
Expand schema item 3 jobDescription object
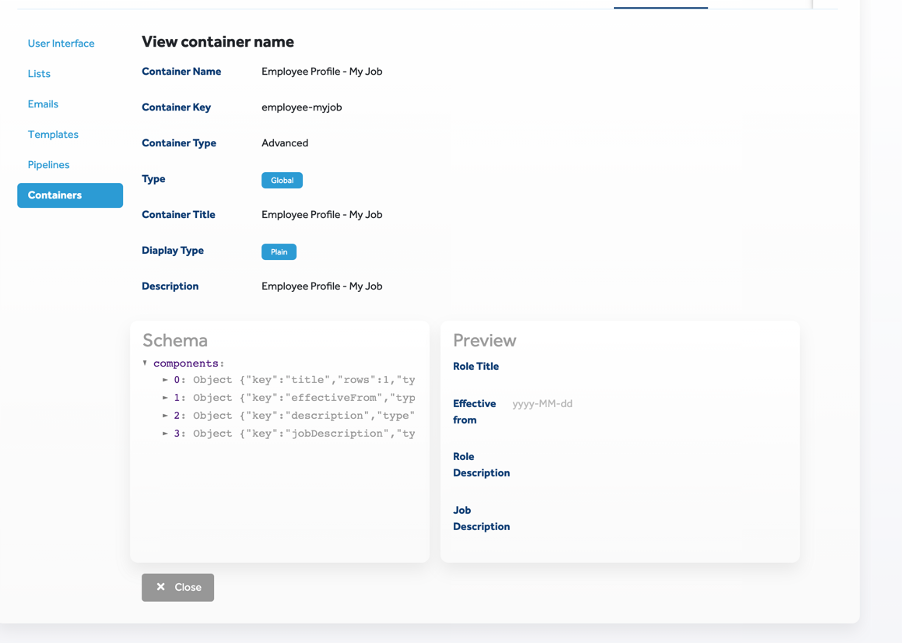click(x=165, y=434)
